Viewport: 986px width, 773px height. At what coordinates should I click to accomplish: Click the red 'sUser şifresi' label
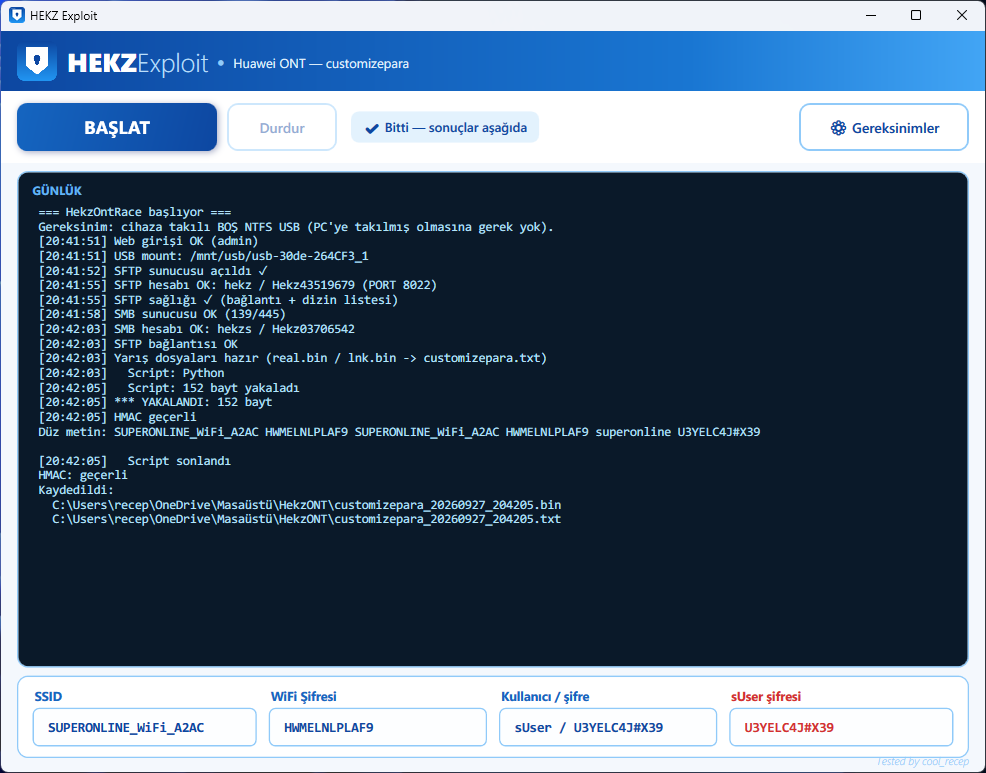click(x=766, y=696)
